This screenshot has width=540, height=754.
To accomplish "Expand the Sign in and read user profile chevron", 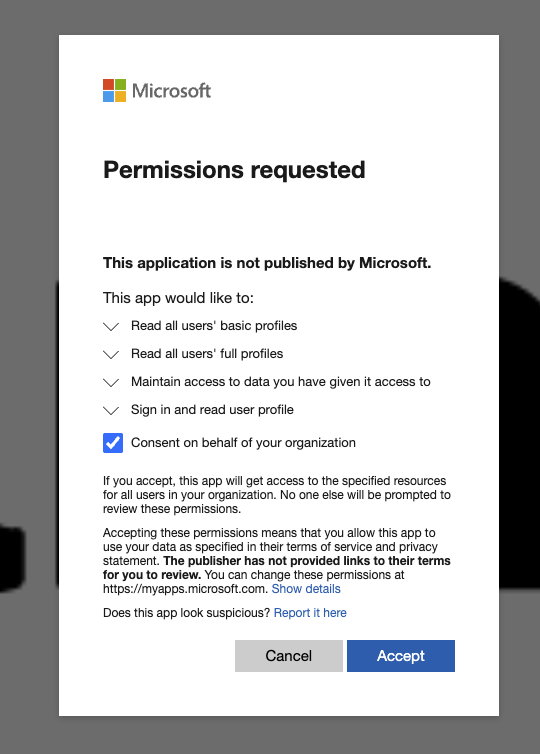I will 111,410.
